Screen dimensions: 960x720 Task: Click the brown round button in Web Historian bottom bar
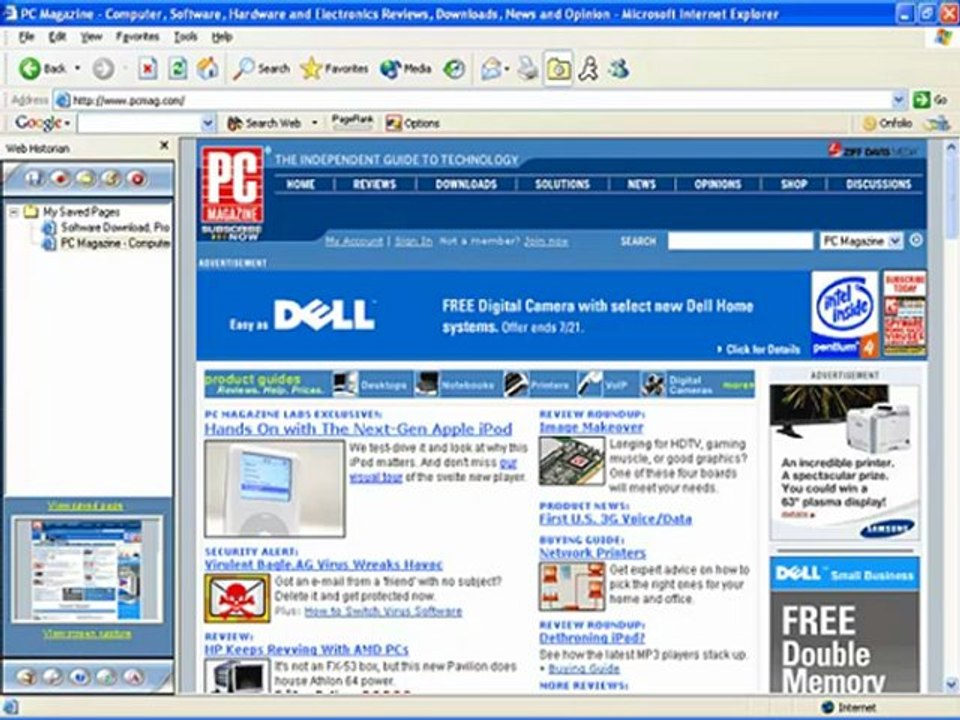click(25, 677)
